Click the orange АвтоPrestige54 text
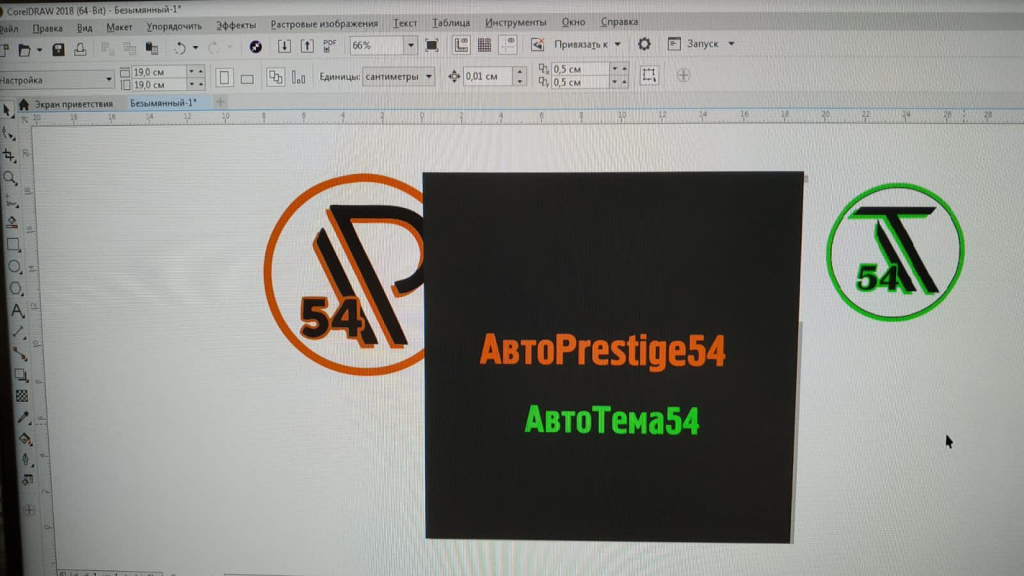The image size is (1024, 576). [x=602, y=351]
